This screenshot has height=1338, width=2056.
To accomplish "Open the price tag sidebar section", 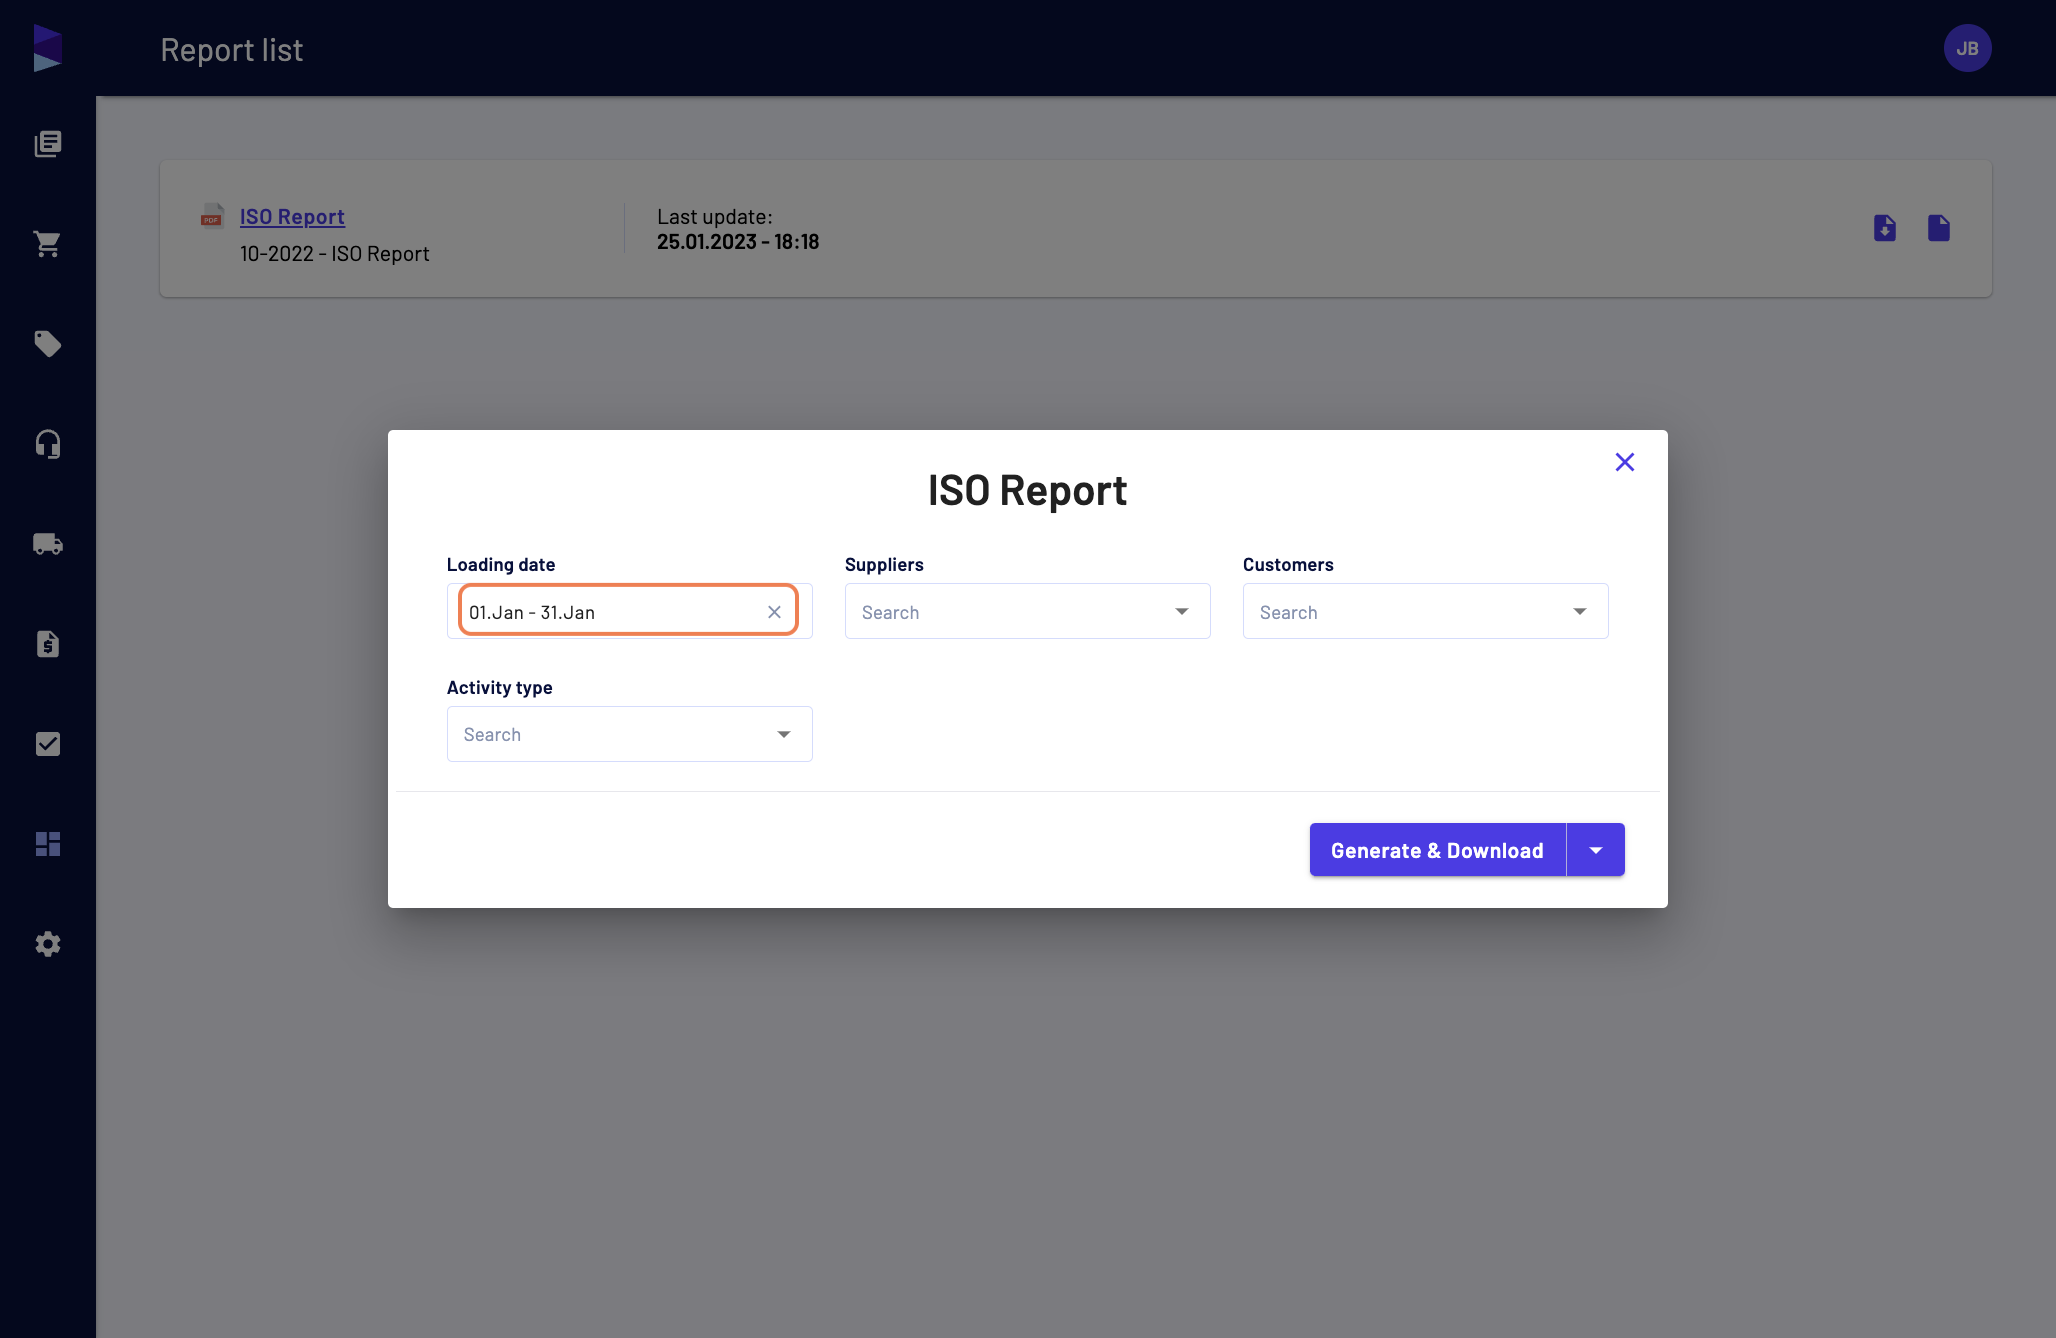I will click(x=48, y=344).
